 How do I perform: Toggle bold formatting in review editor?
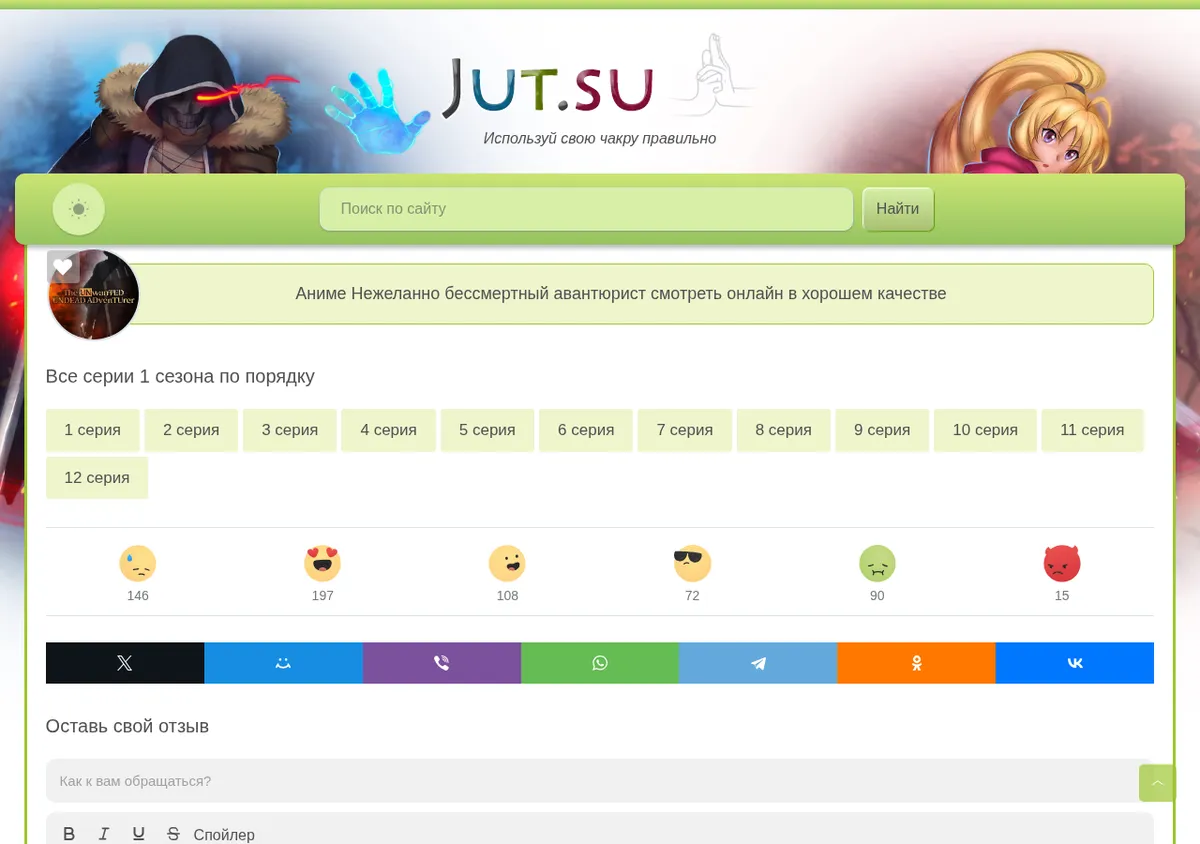(x=69, y=834)
